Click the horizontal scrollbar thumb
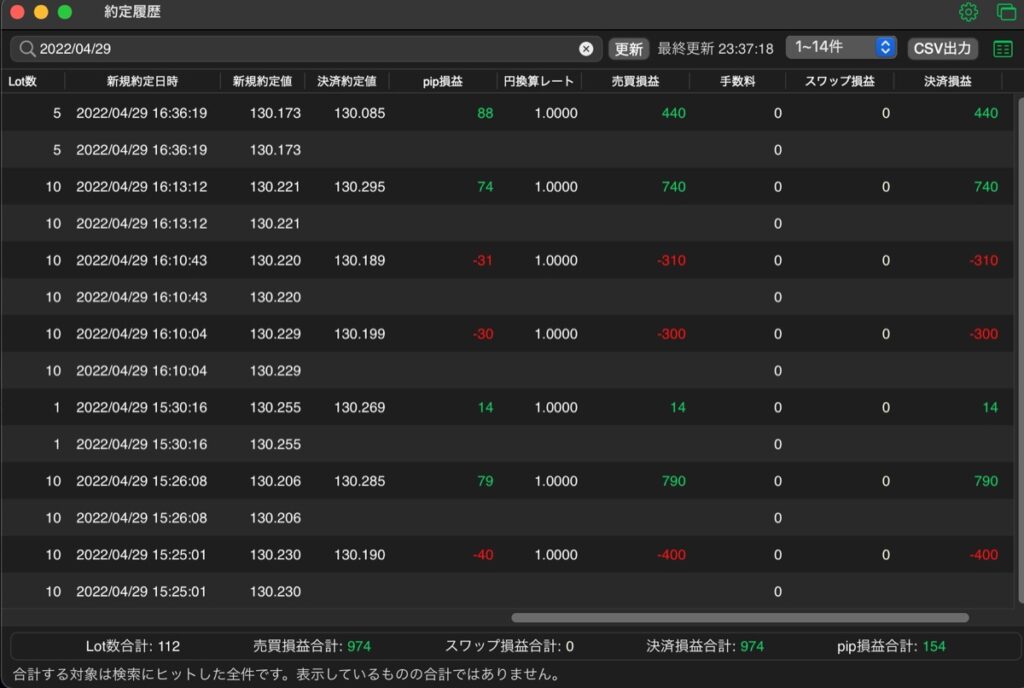This screenshot has width=1024, height=688. [x=740, y=618]
